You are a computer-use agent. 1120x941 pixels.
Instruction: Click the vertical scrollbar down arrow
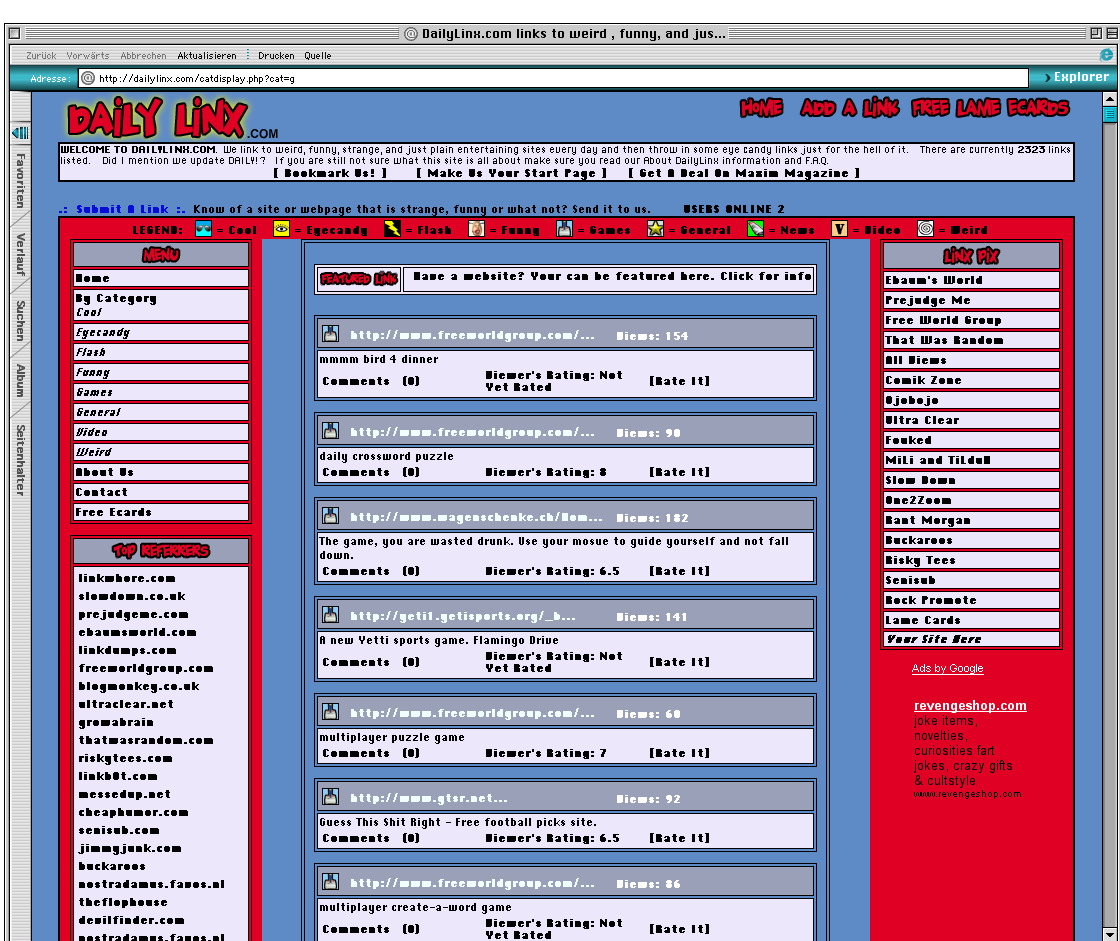pos(1109,933)
